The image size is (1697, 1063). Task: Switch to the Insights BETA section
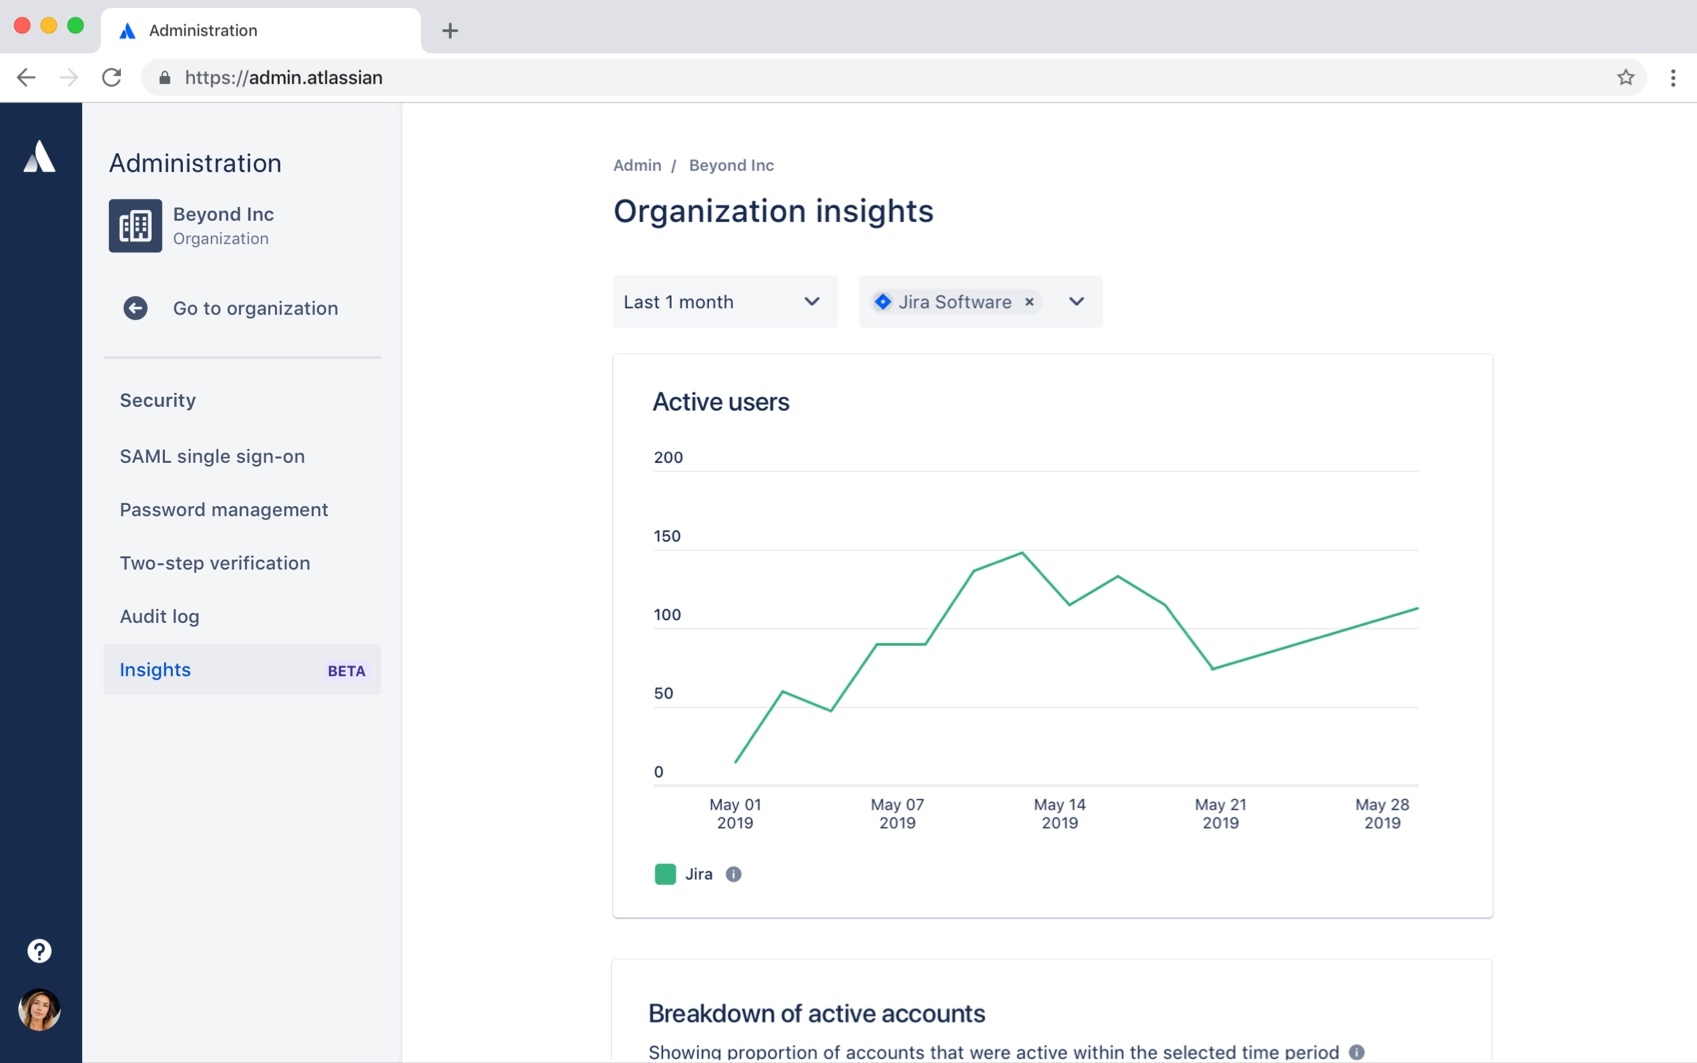tap(155, 670)
